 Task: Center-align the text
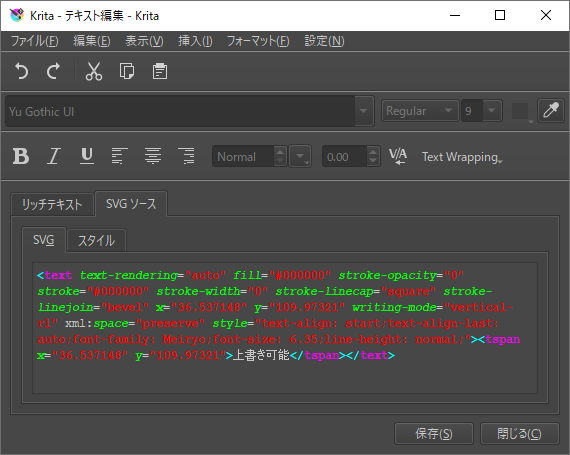point(153,156)
